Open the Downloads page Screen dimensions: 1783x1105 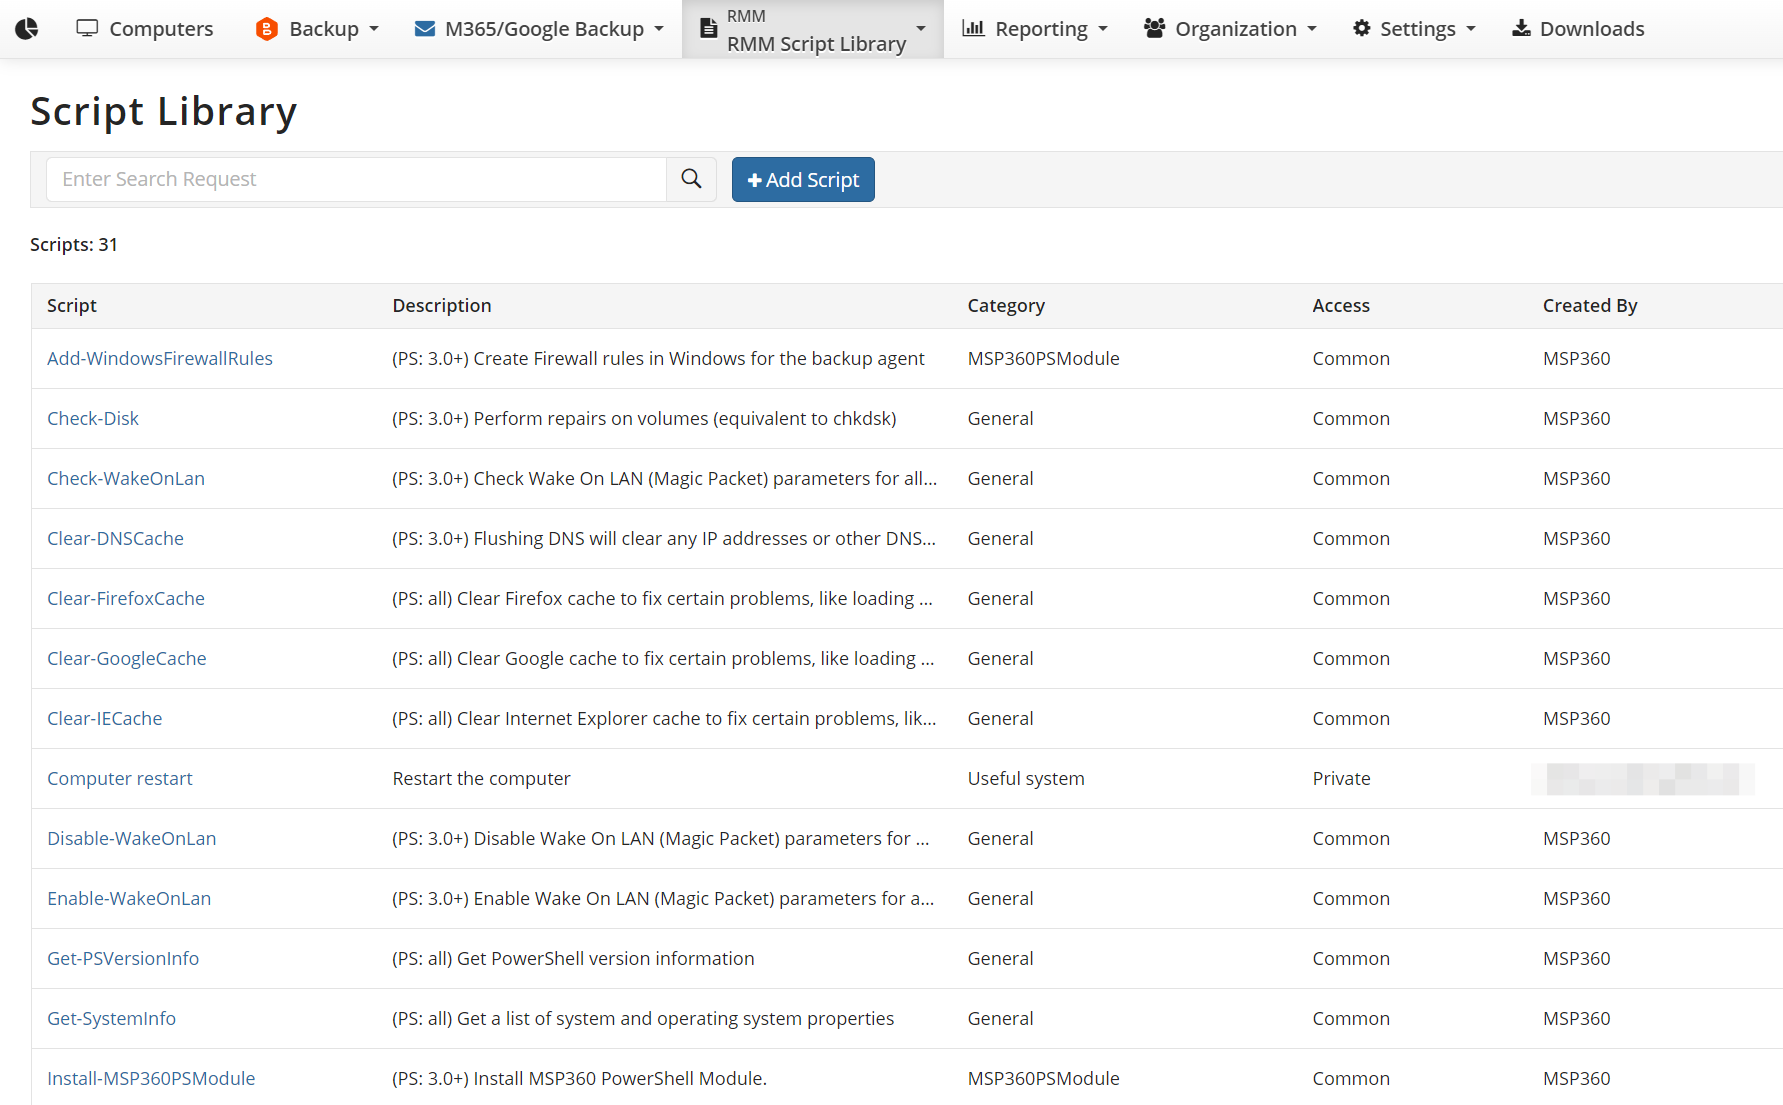pos(1578,29)
